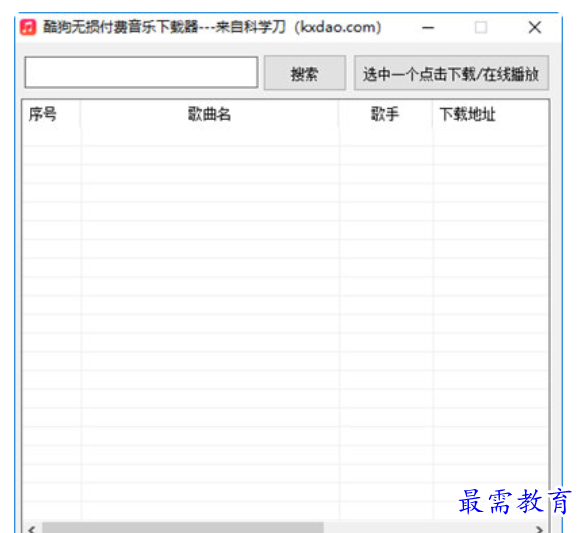580x533 pixels.
Task: Click the 搜索 search button
Action: (305, 73)
